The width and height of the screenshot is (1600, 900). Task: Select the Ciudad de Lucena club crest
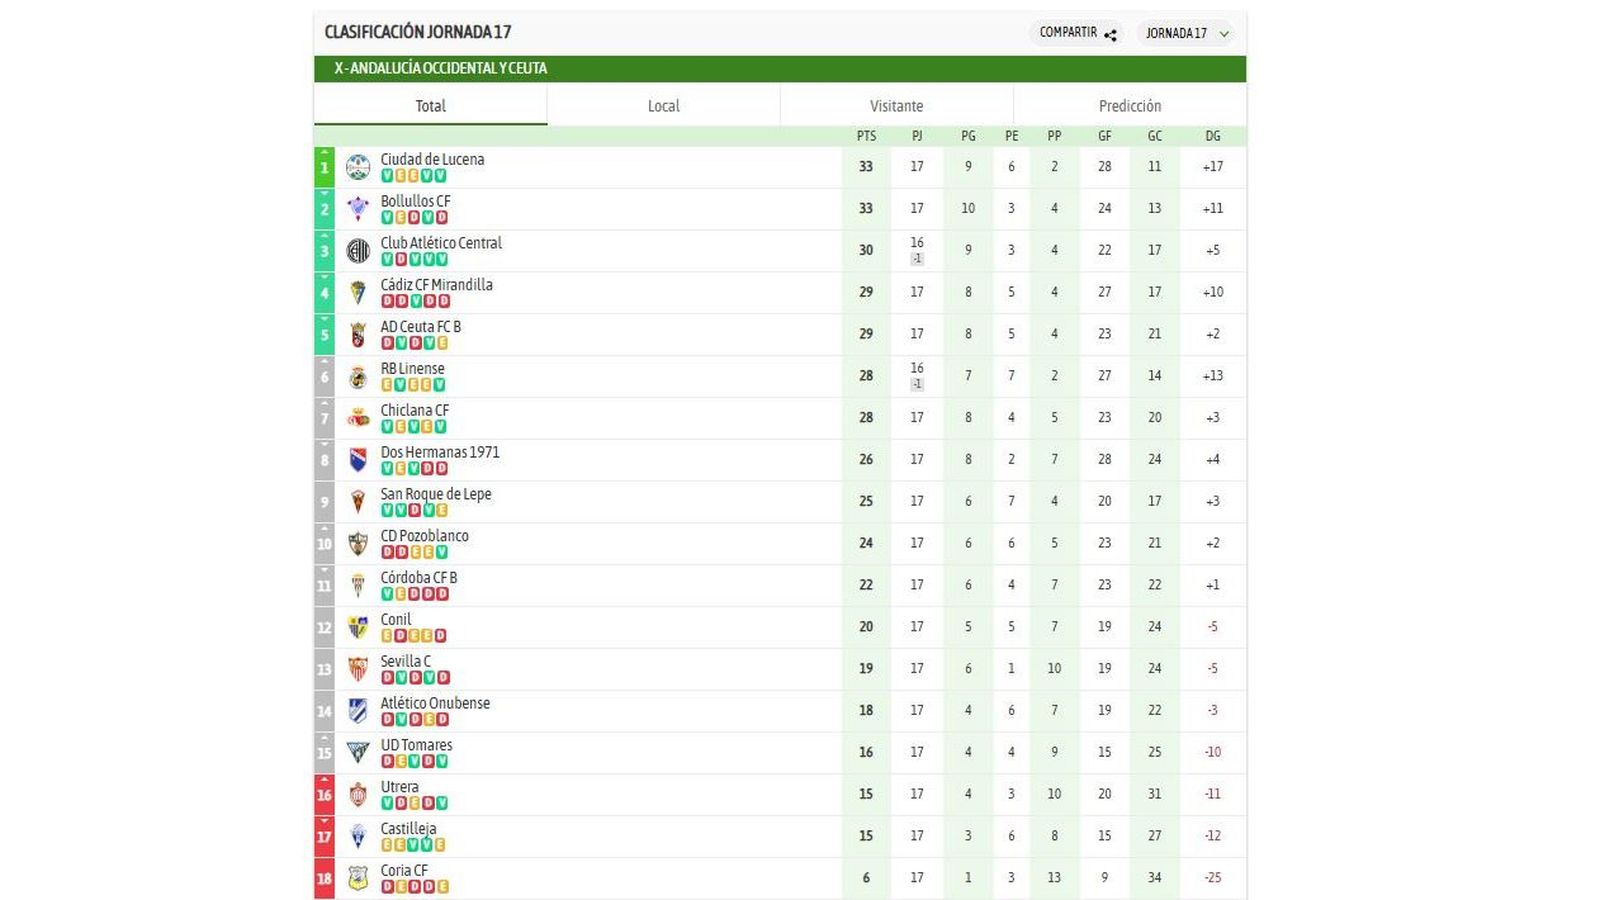click(359, 164)
